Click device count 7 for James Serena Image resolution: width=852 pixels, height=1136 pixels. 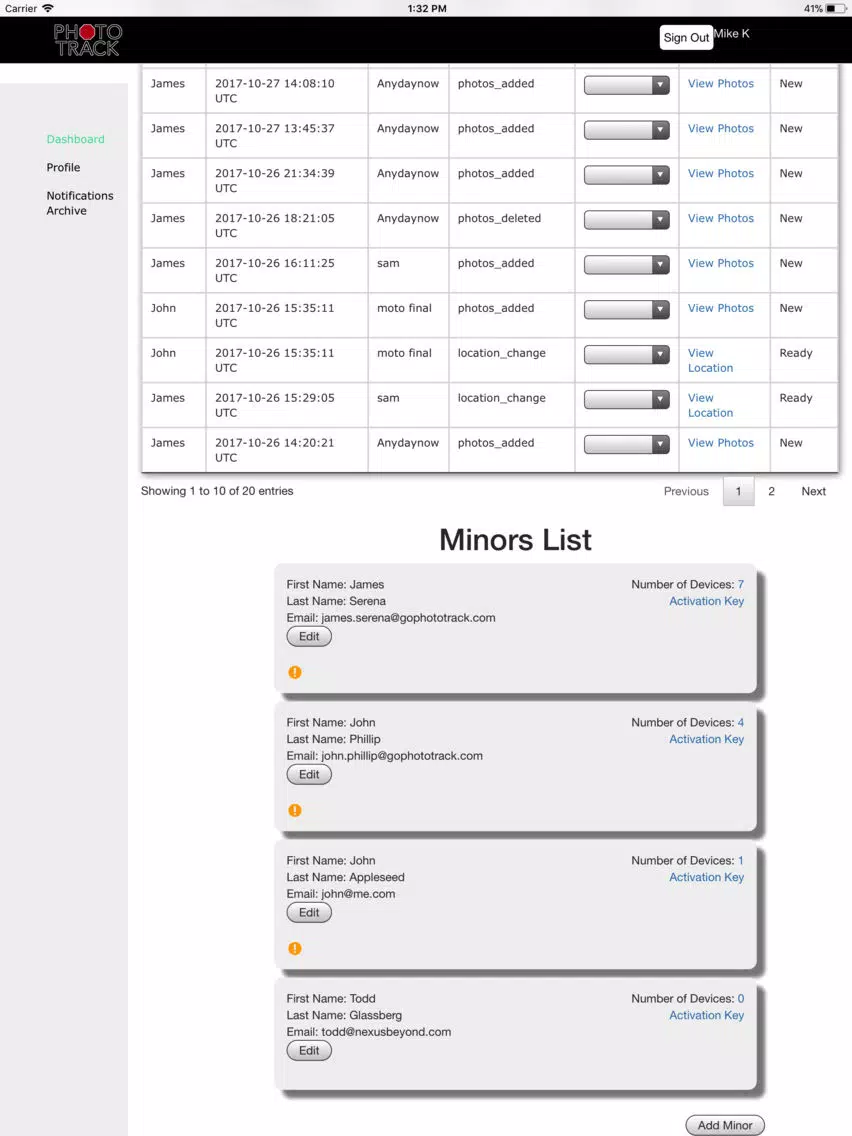pyautogui.click(x=740, y=585)
